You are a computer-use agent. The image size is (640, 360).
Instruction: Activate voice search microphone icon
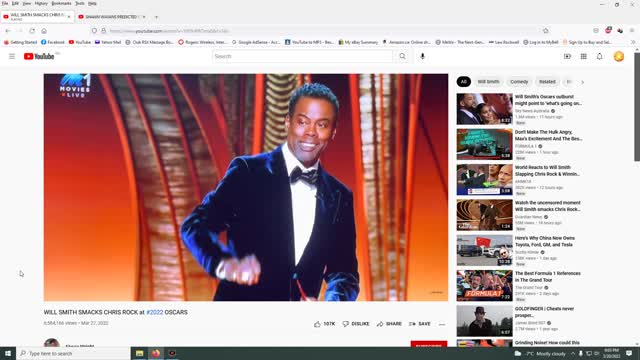click(422, 56)
